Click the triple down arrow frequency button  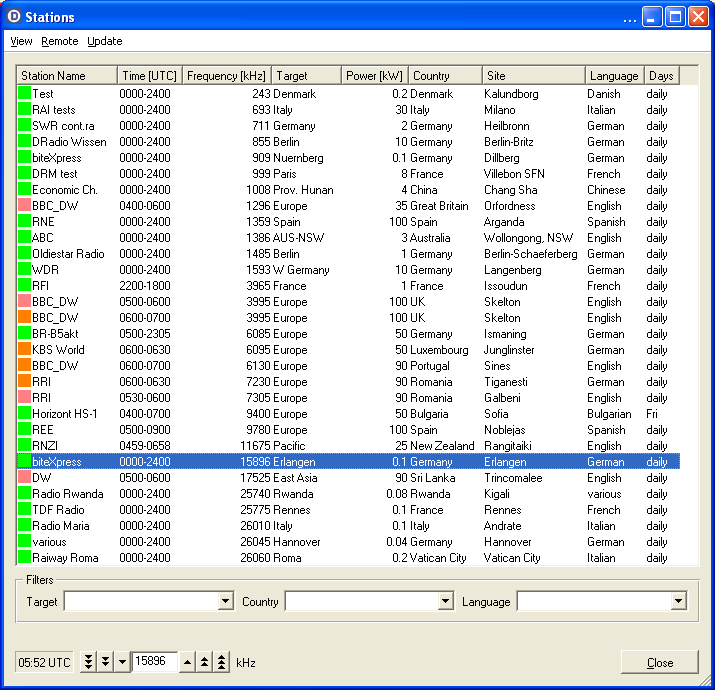tap(89, 662)
